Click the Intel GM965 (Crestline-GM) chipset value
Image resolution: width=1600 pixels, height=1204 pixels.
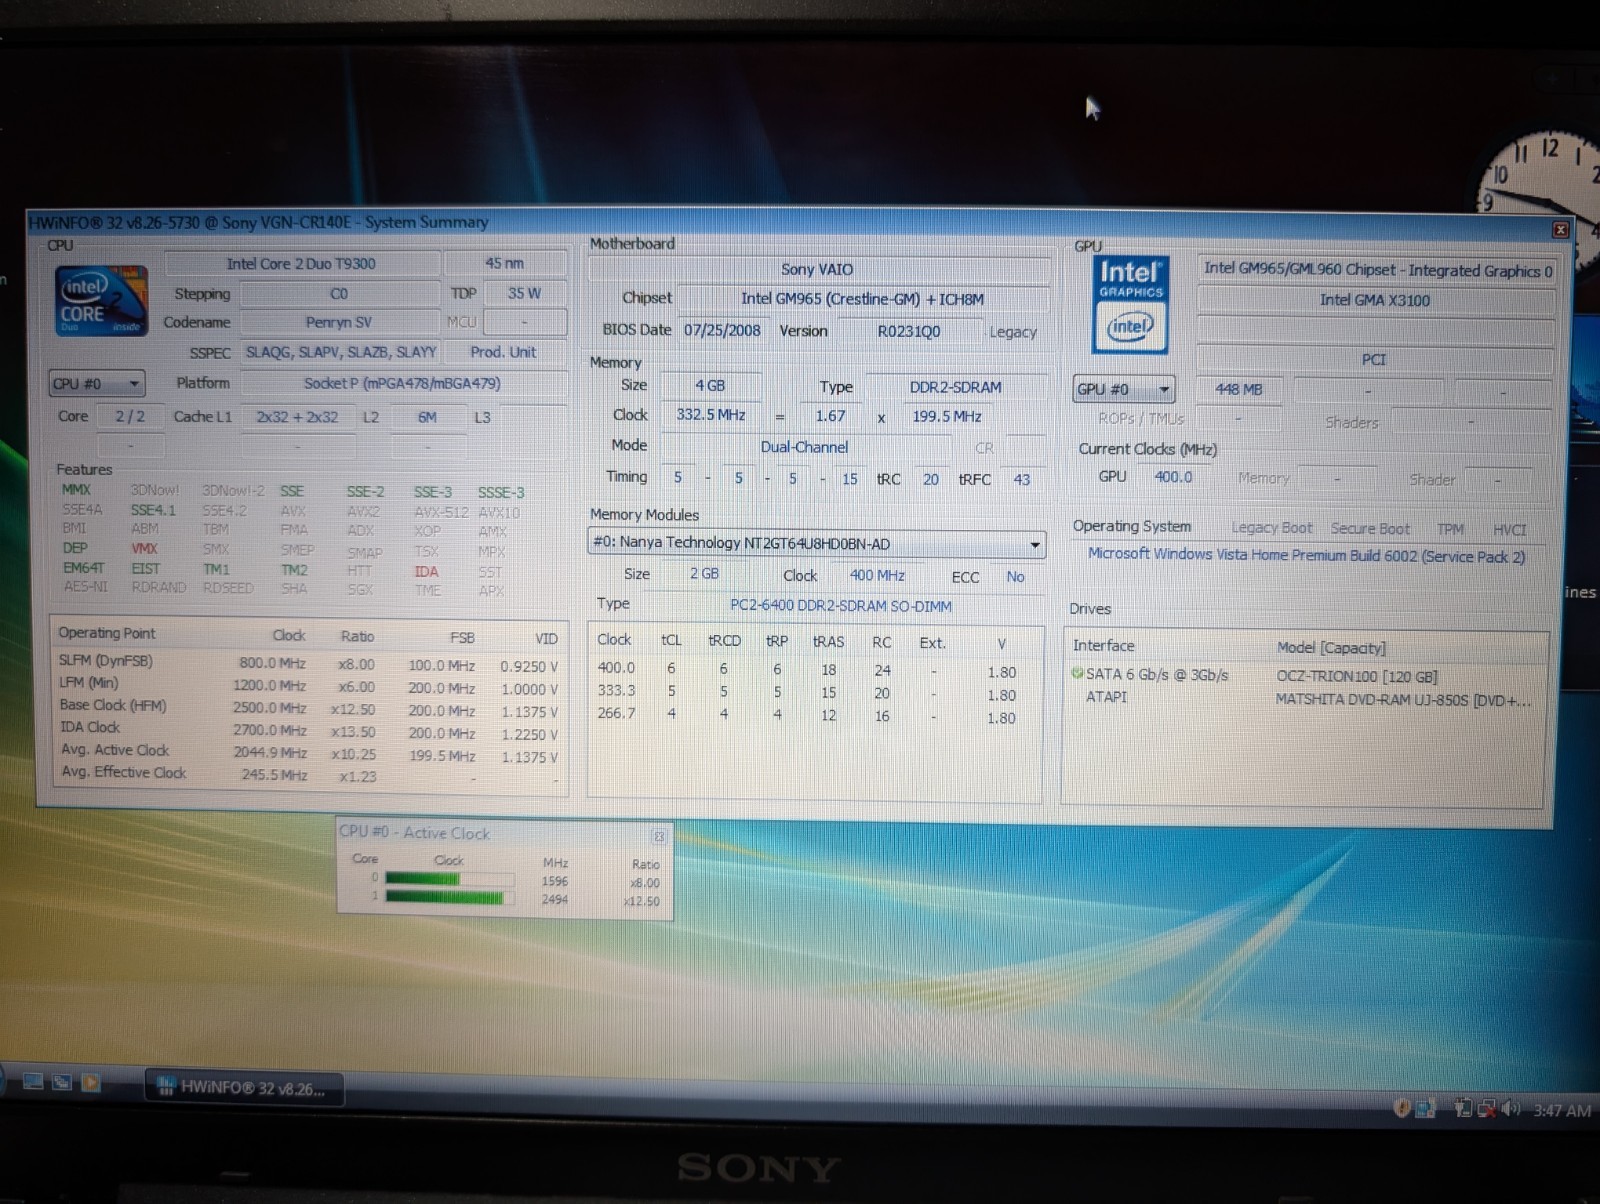[862, 299]
